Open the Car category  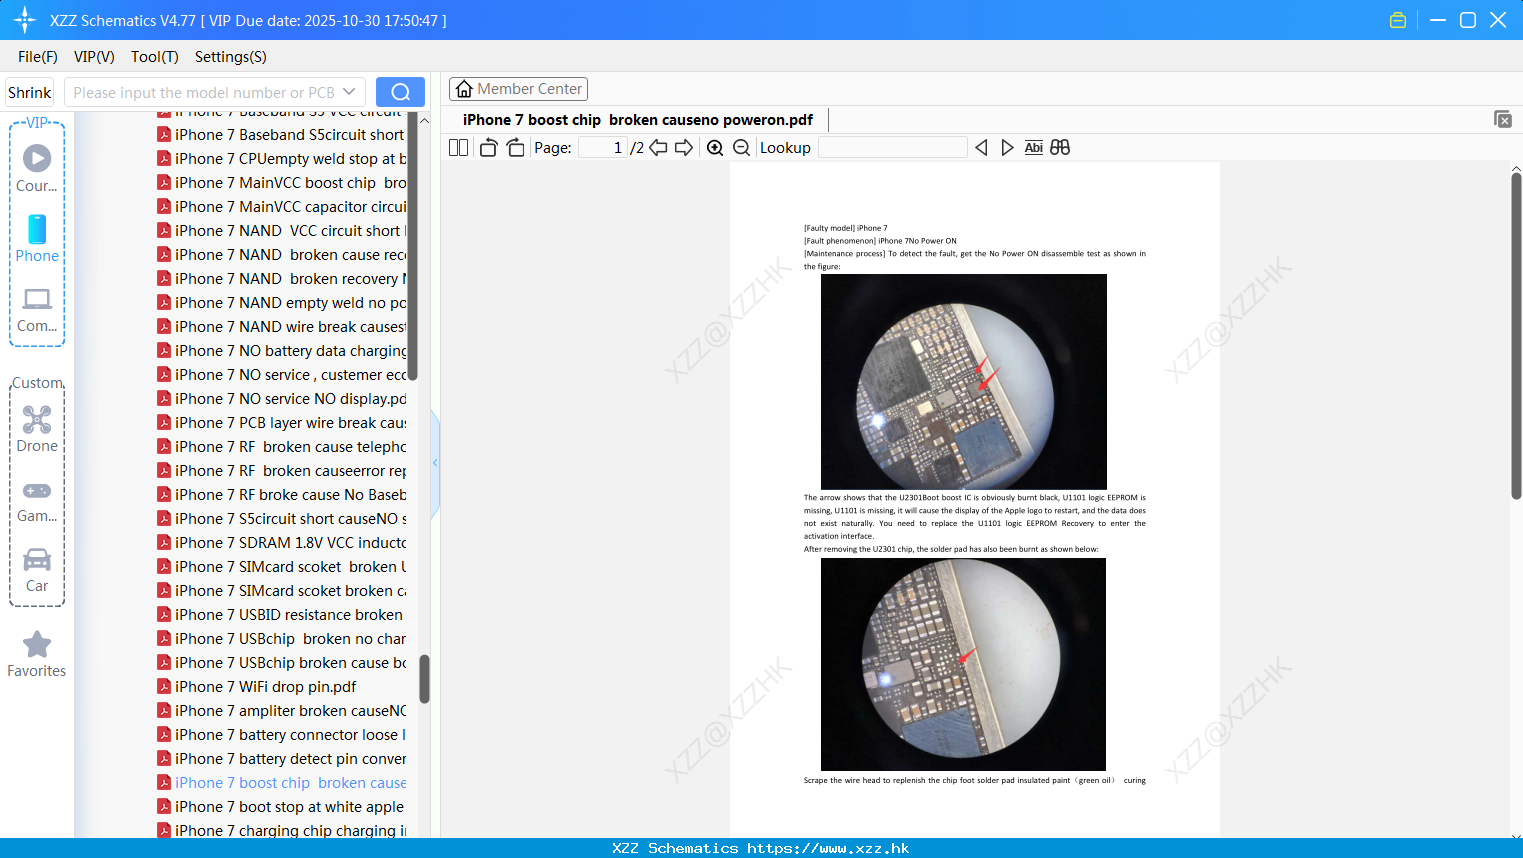coord(37,570)
